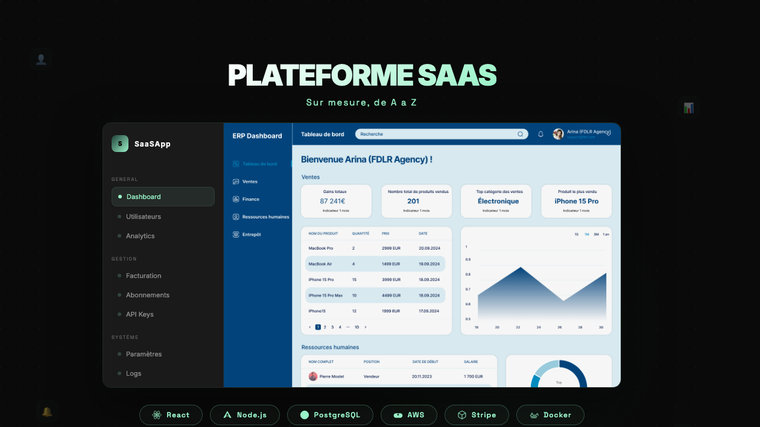Viewport: 760px width, 427px height.
Task: Select the 1M chart range option
Action: [x=587, y=234]
